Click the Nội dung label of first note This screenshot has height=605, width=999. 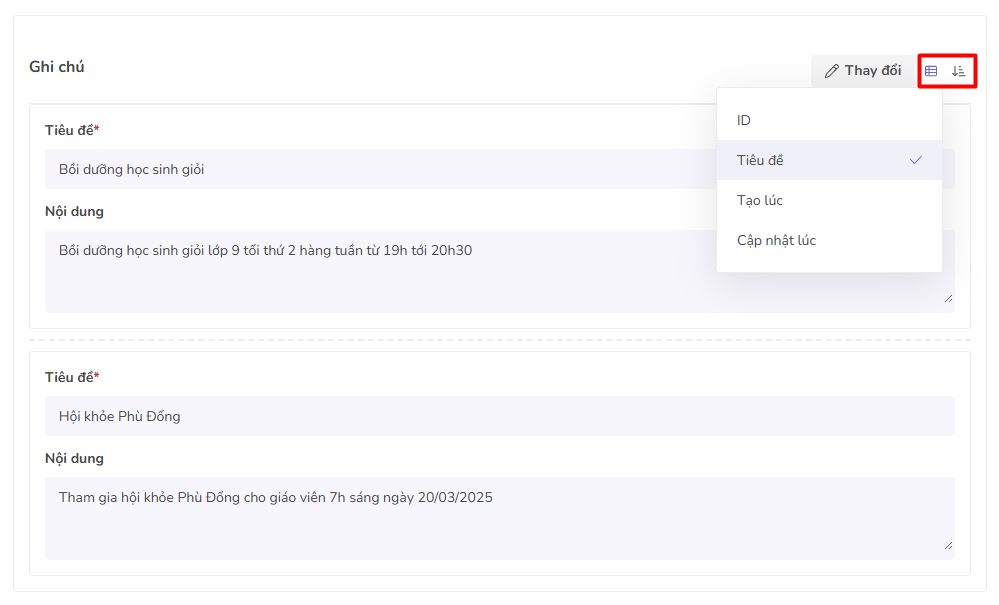click(x=74, y=211)
